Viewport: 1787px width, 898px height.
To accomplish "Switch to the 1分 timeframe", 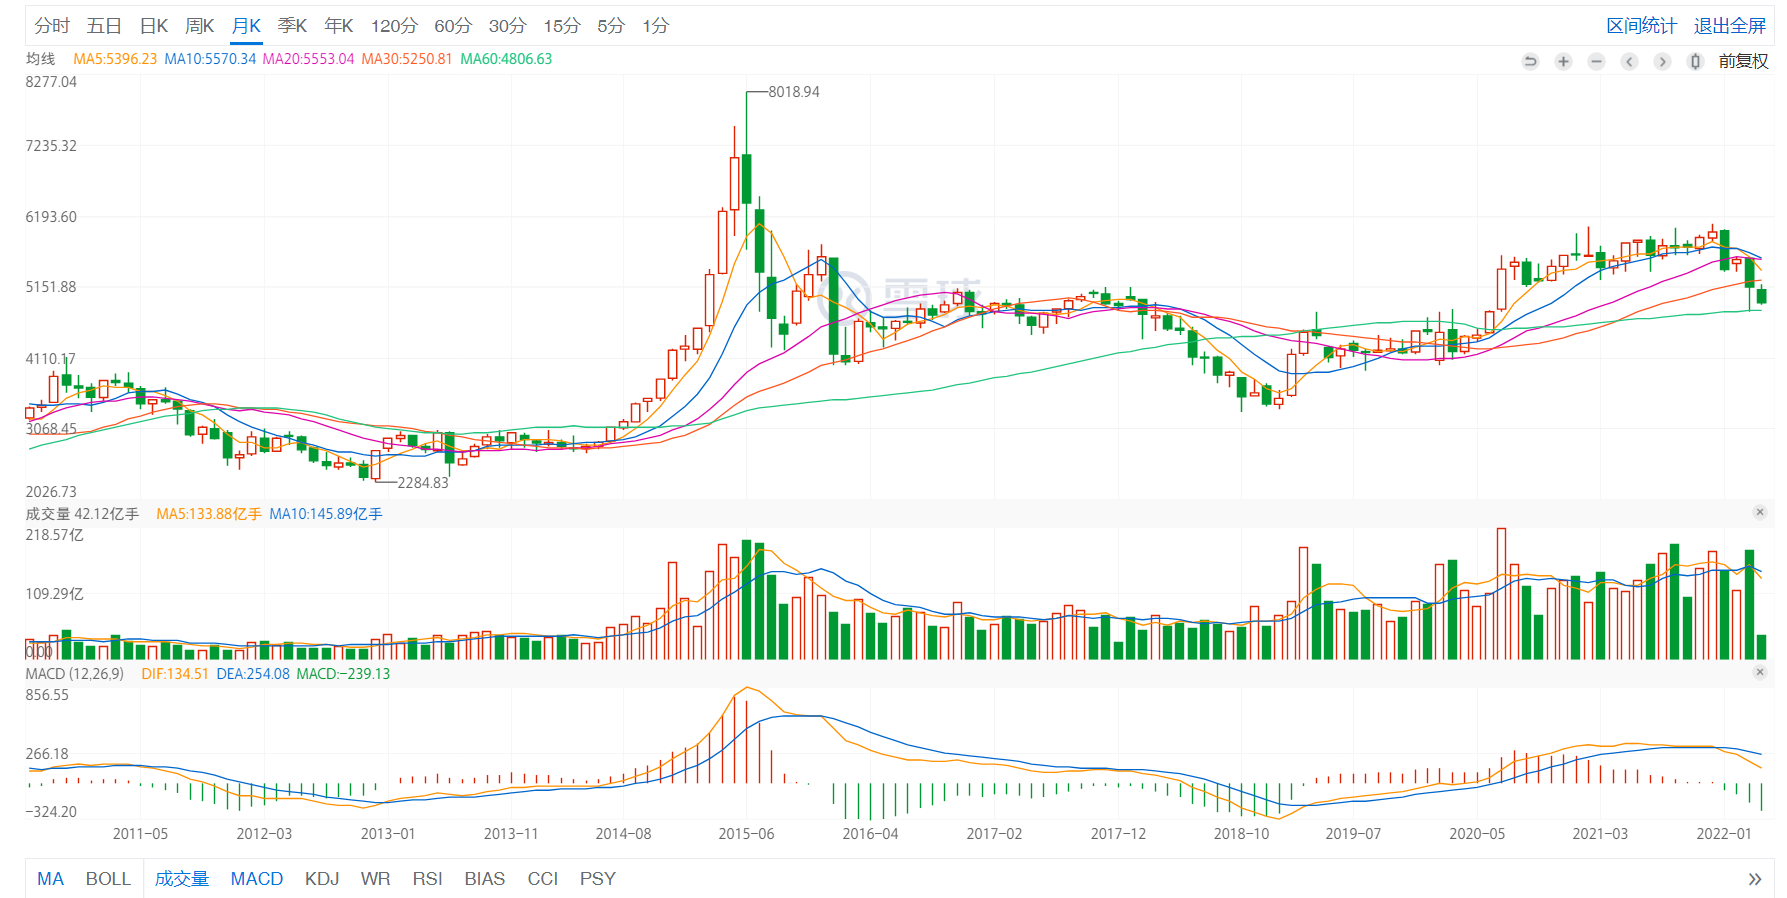I will (x=656, y=26).
